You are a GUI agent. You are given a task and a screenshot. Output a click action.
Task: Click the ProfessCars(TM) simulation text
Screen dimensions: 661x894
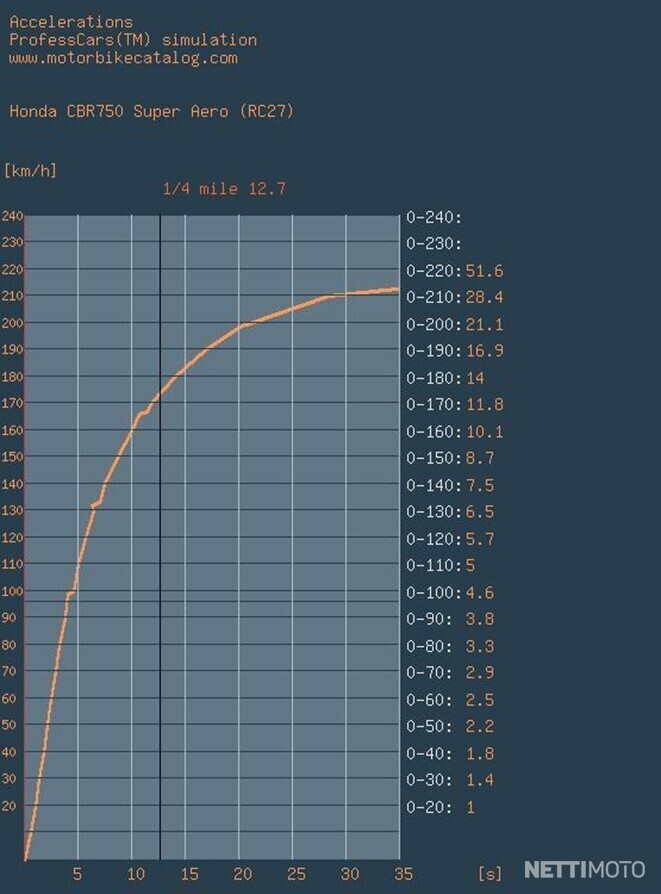pyautogui.click(x=132, y=40)
